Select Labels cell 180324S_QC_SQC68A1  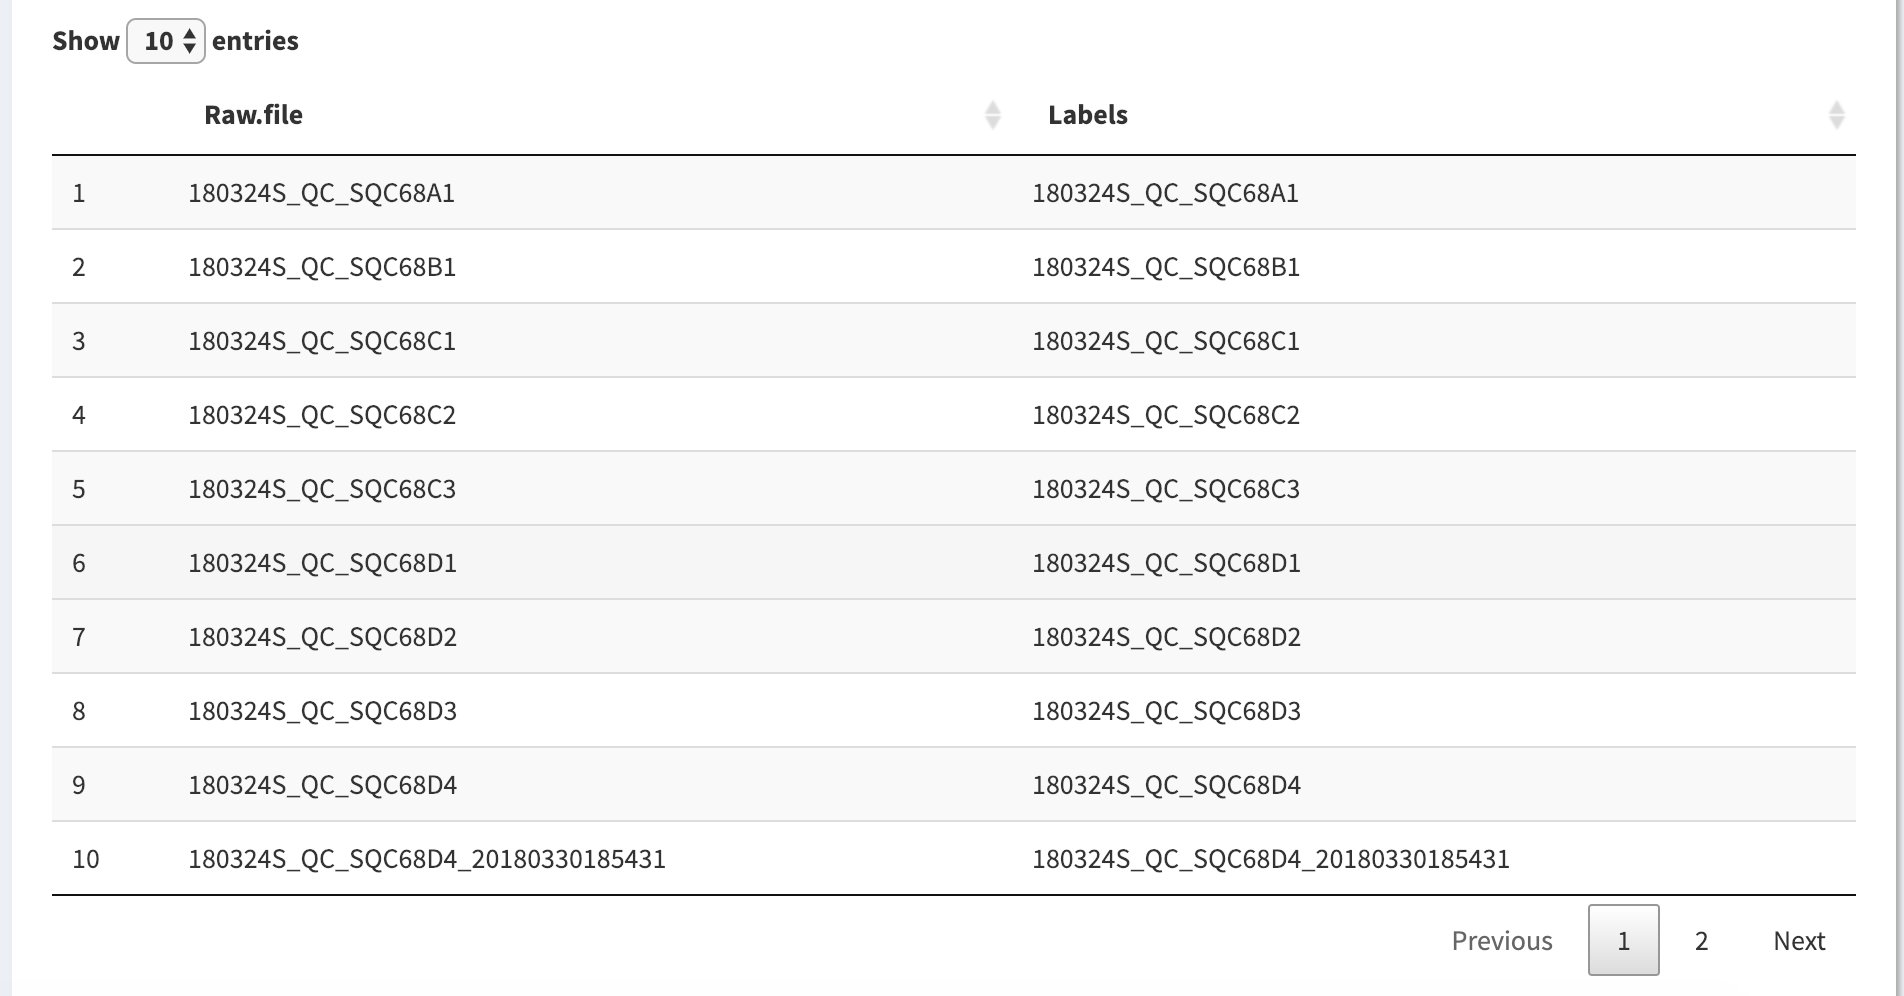pos(1165,193)
